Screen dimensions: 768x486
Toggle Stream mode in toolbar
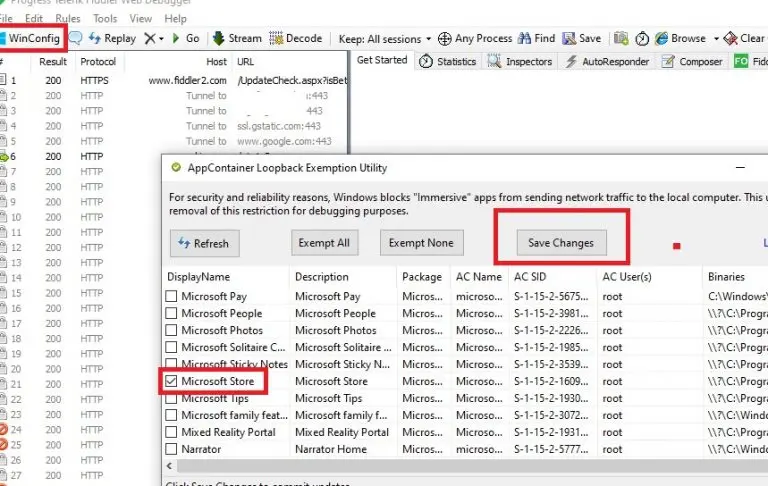(x=237, y=38)
